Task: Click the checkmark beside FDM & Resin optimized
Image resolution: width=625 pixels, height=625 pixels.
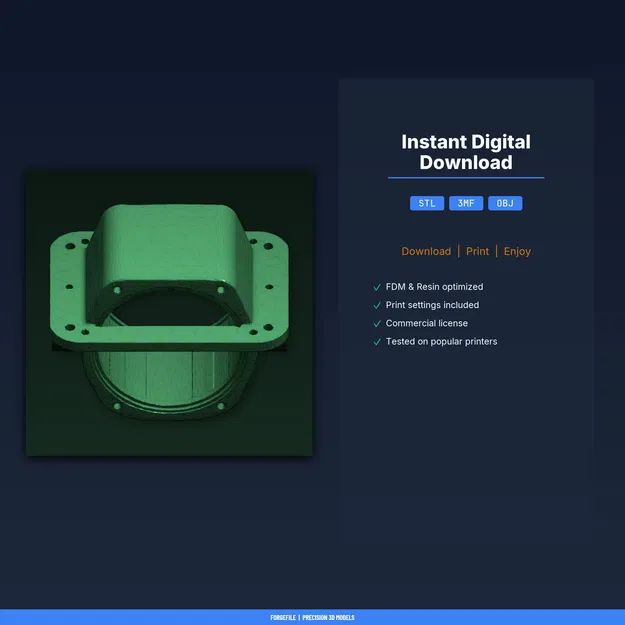Action: 377,287
